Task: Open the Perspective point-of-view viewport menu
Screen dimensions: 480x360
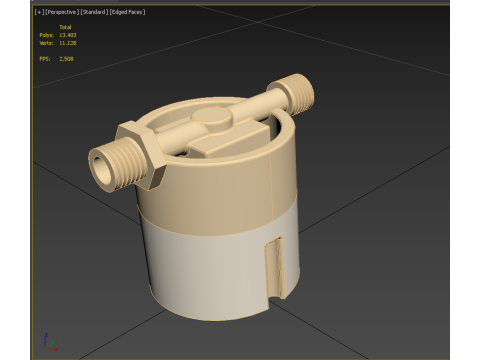Action: 62,12
